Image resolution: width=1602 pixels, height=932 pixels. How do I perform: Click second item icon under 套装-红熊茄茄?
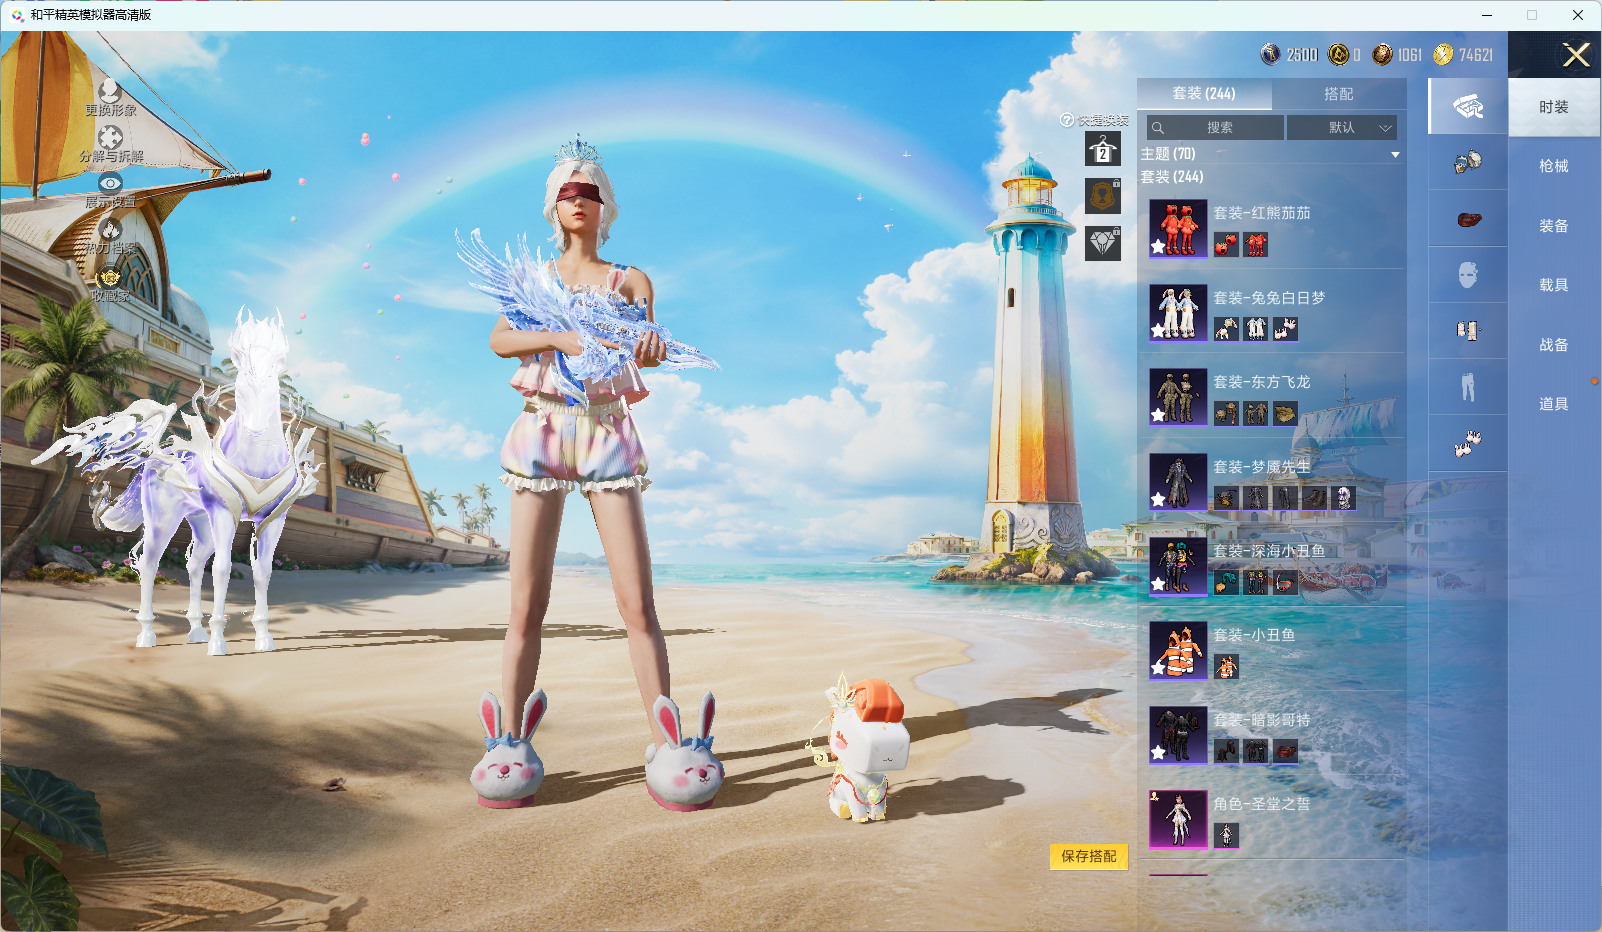1256,244
